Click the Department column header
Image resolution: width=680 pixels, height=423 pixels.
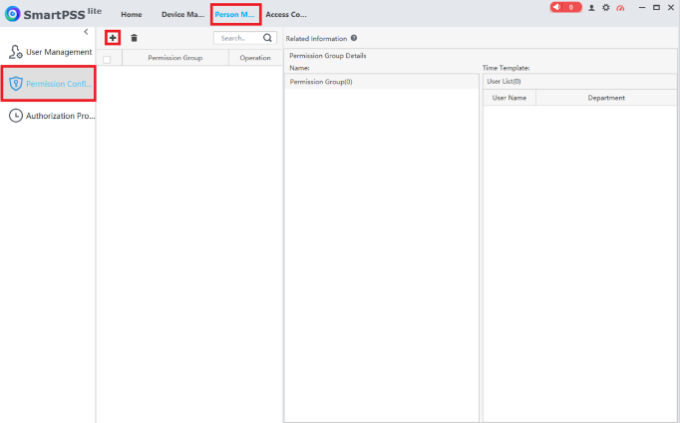[606, 98]
